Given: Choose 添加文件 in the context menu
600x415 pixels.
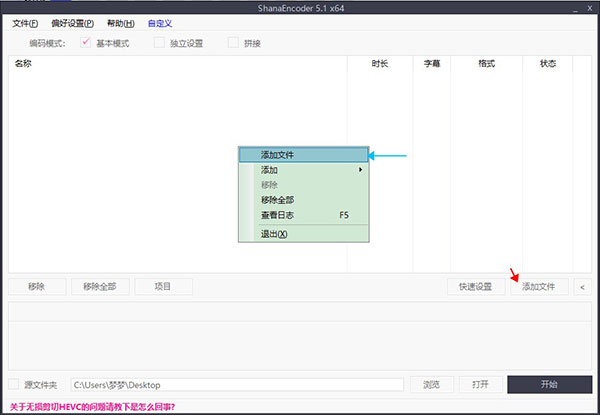Looking at the screenshot, I should (x=303, y=155).
